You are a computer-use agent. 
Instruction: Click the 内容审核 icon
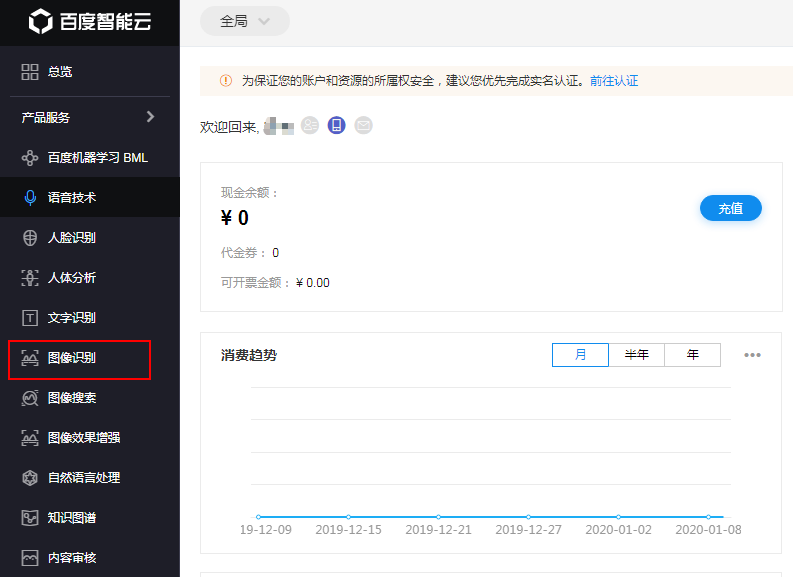pos(30,558)
